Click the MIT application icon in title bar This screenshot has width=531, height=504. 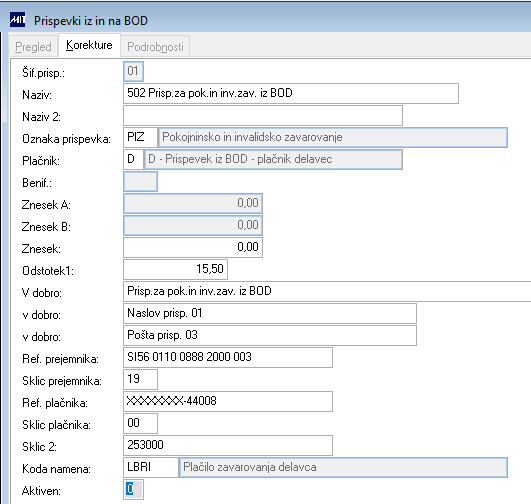(x=17, y=20)
